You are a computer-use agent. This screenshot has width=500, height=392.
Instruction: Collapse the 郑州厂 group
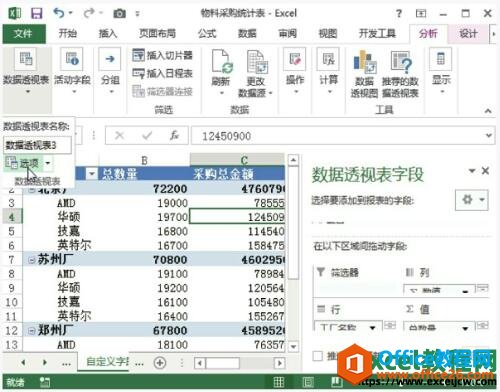(31, 331)
